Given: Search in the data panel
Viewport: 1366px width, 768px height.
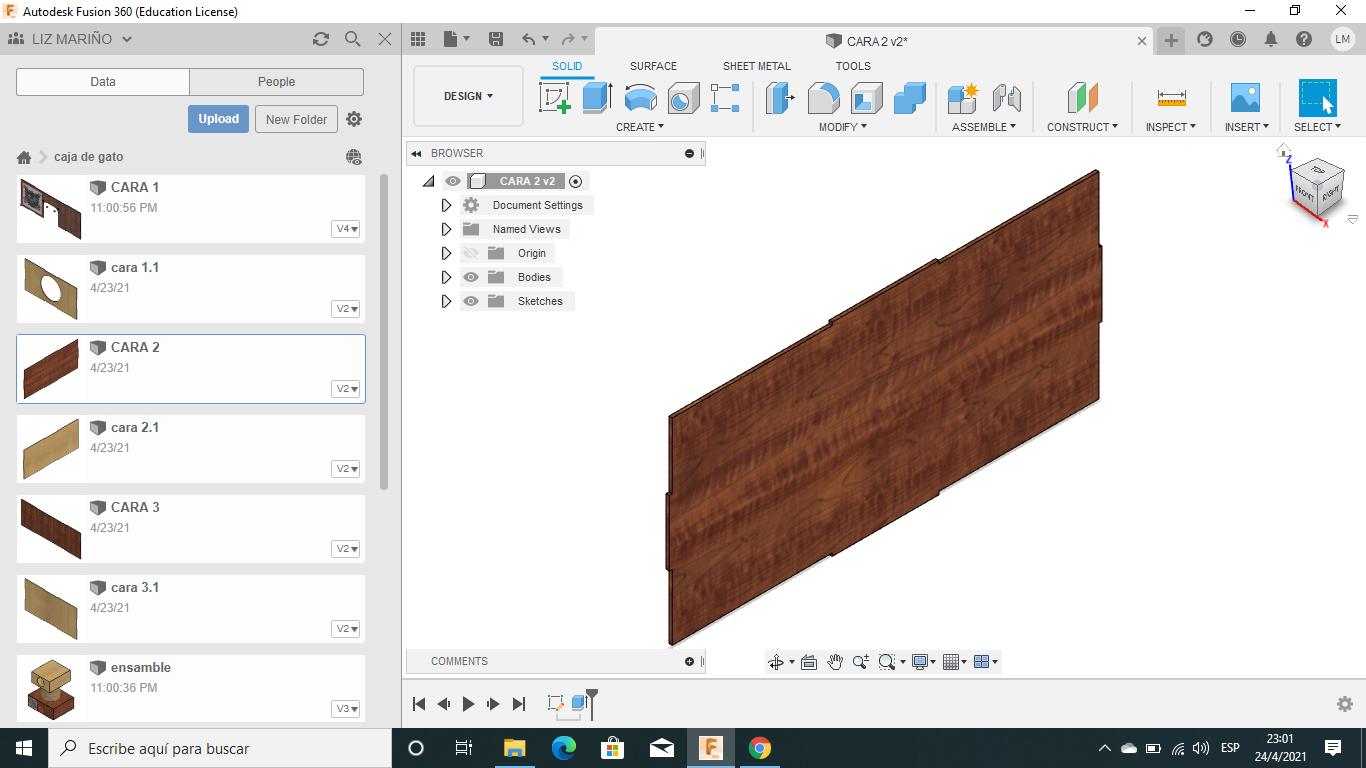Looking at the screenshot, I should tap(353, 39).
